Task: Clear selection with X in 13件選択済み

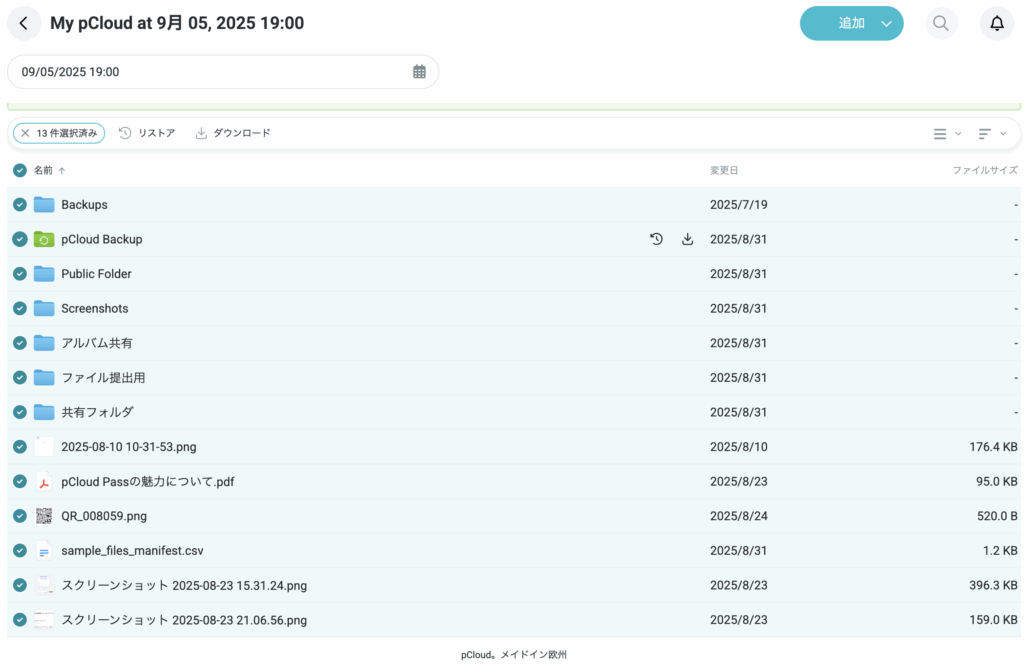Action: click(25, 133)
